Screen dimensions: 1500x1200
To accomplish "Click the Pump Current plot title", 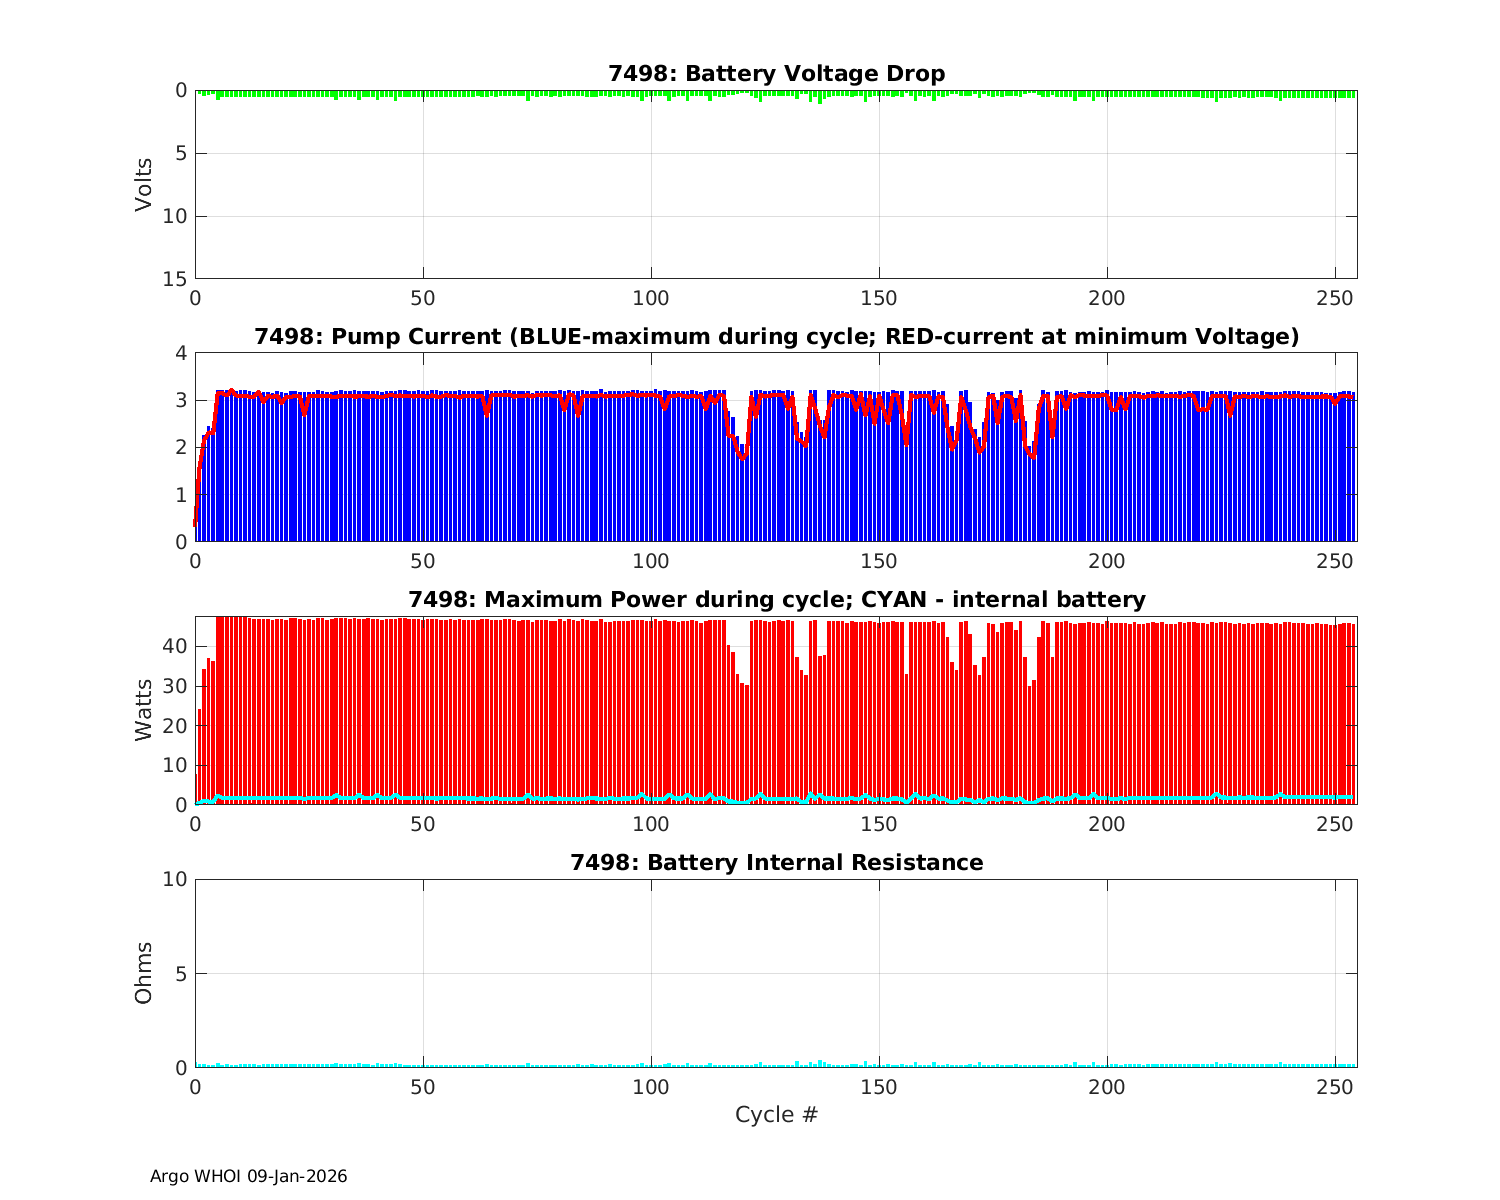I will point(776,337).
